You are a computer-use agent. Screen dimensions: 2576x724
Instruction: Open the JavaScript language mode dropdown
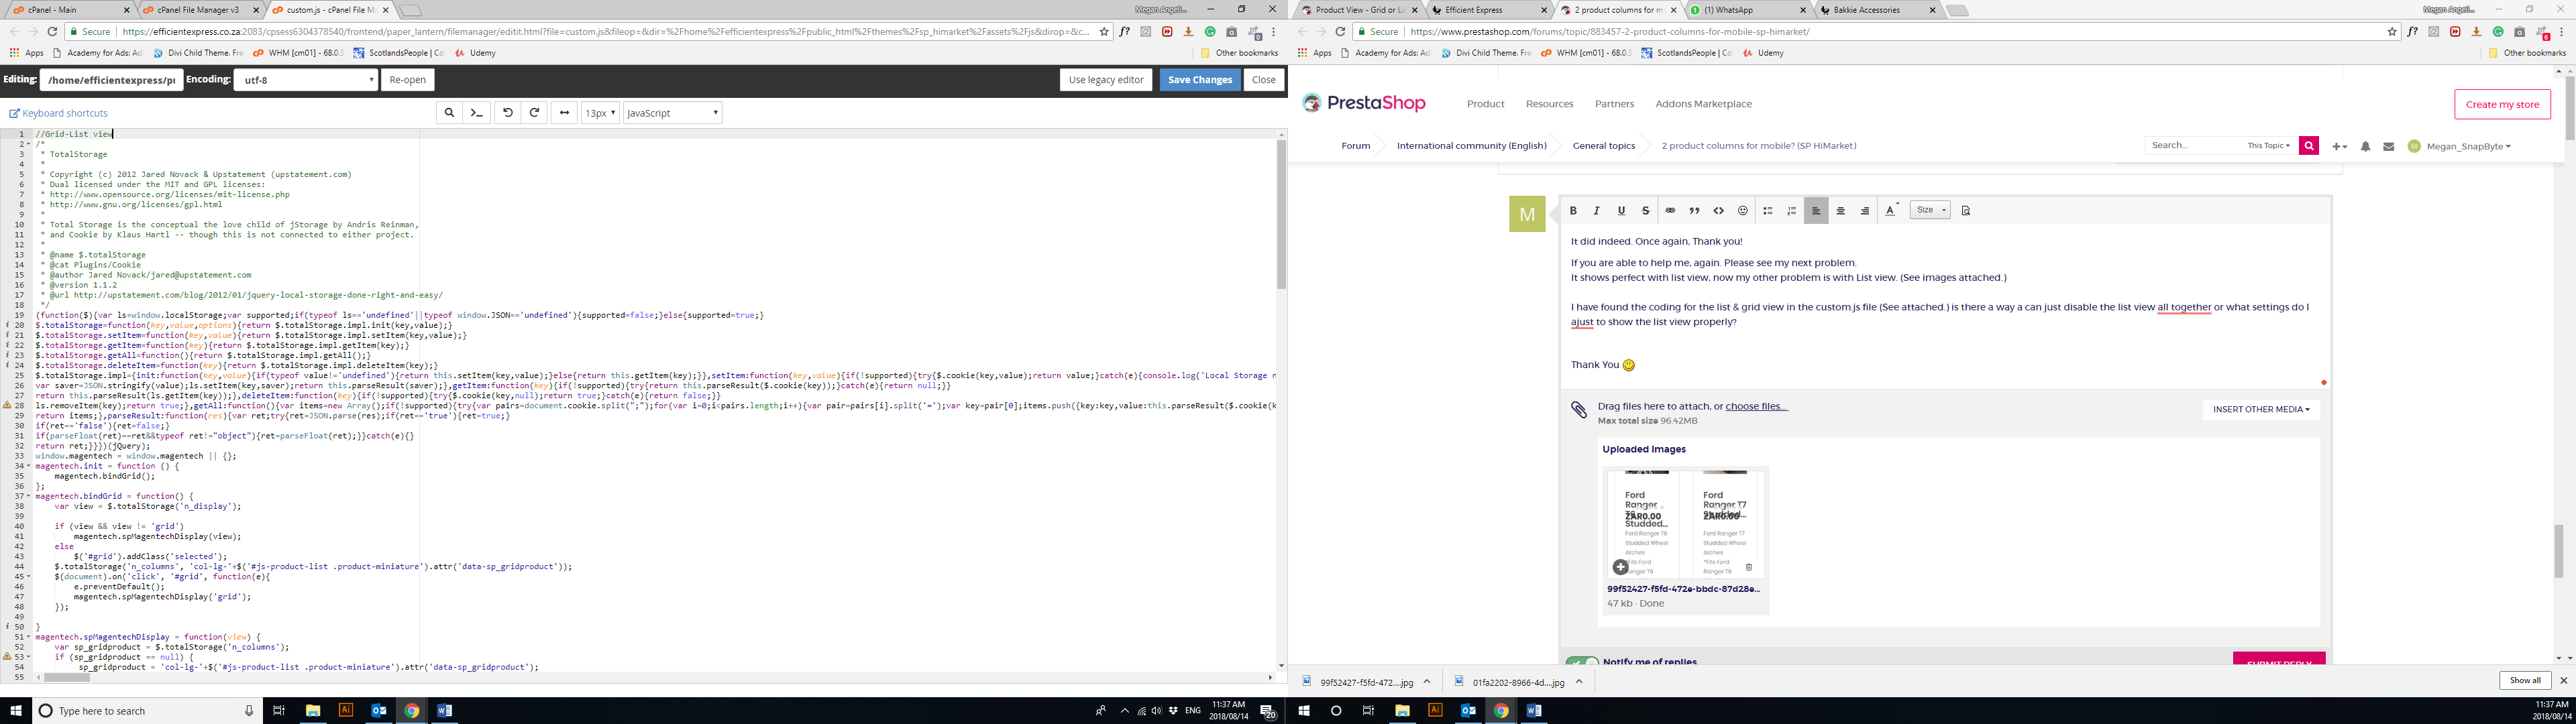[x=672, y=113]
